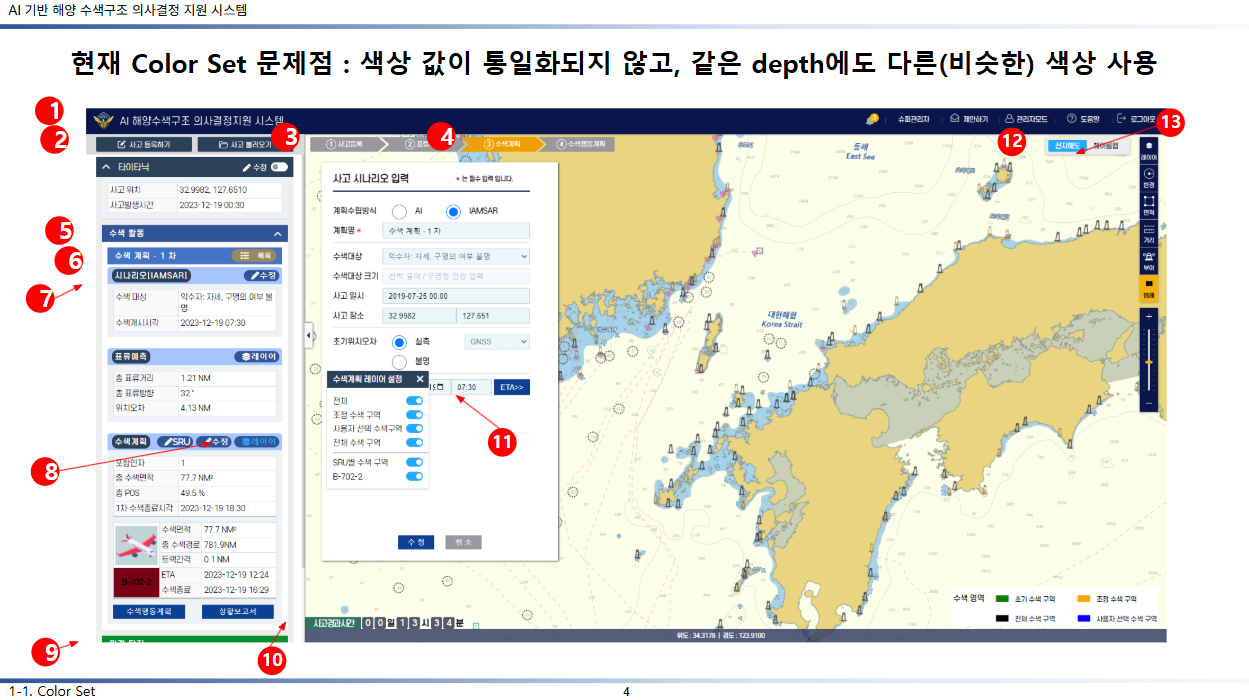Open 레이어 in the 수색계획 header
Image resolution: width=1249 pixels, height=700 pixels.
257,441
